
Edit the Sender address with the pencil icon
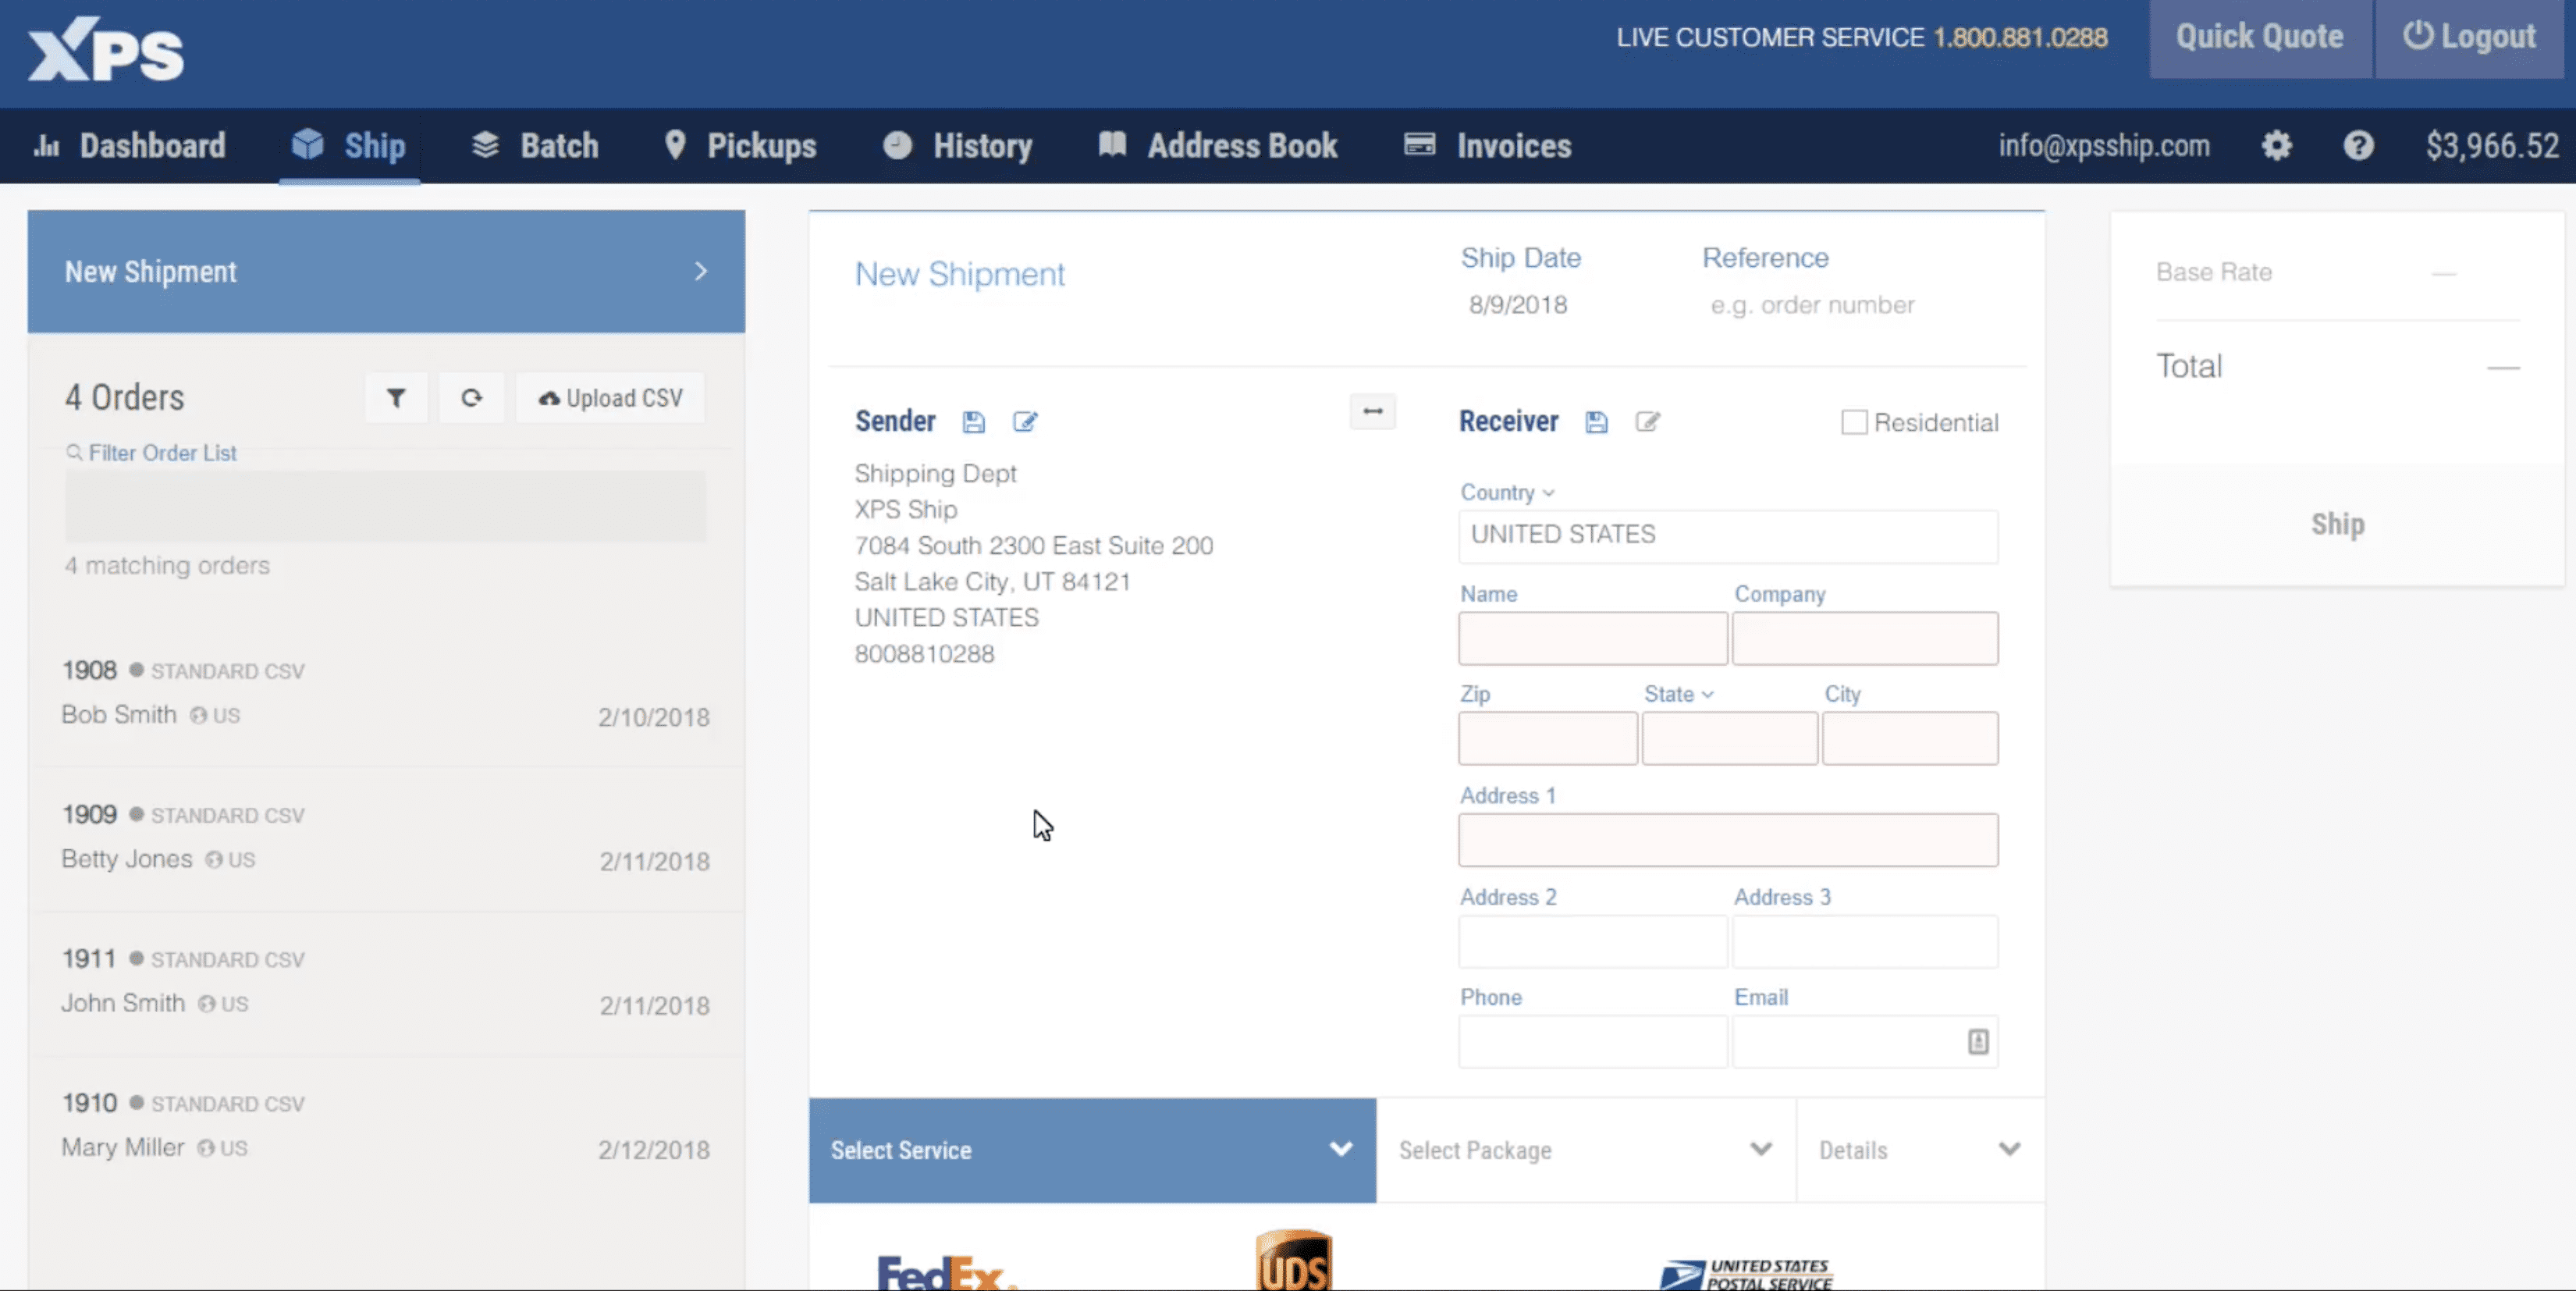[x=1025, y=422]
